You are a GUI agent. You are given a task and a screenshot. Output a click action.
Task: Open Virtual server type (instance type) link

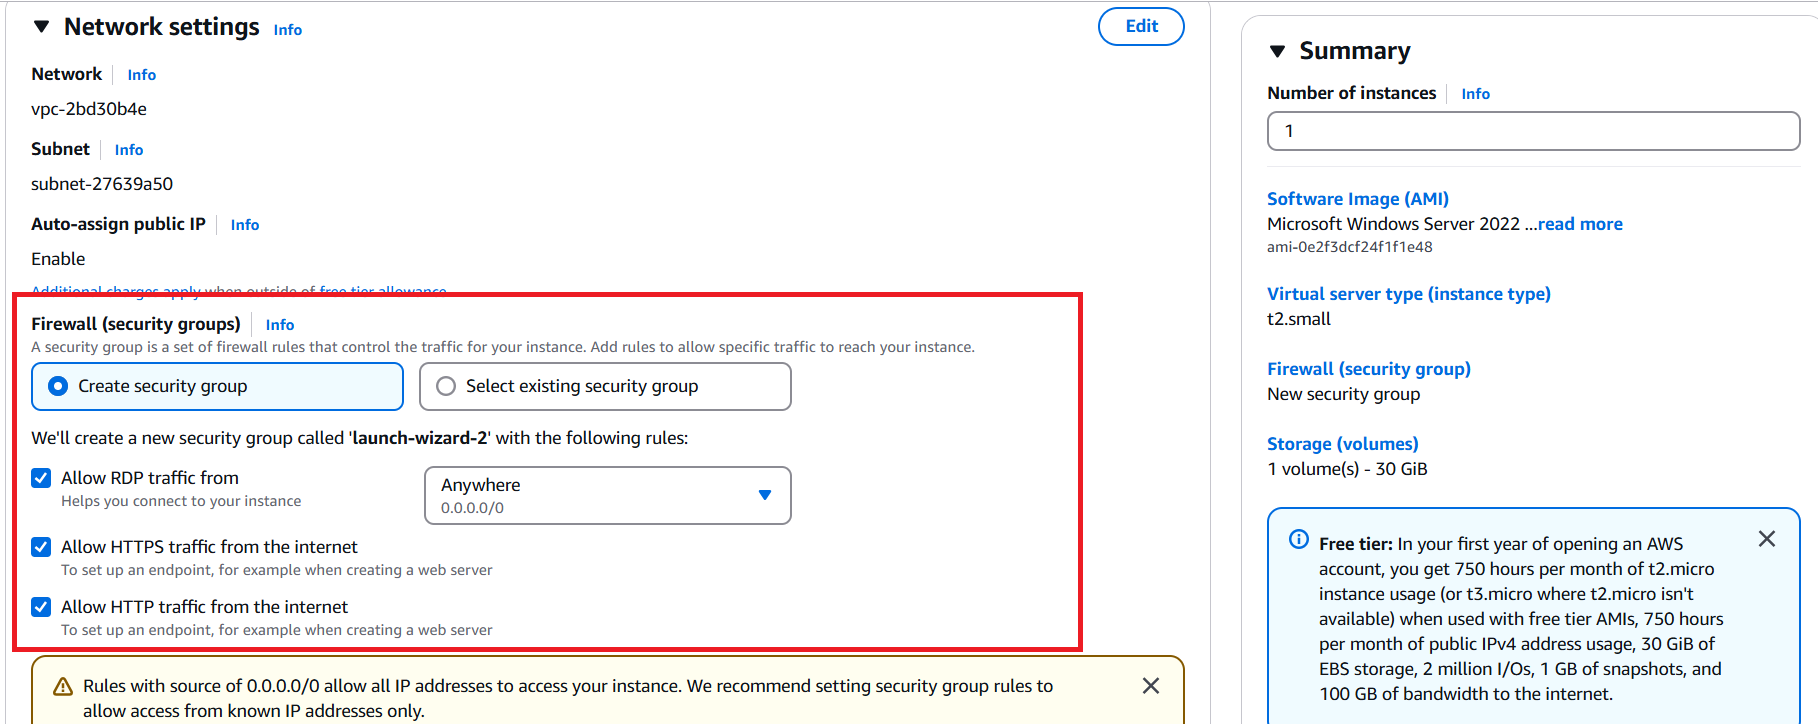pos(1408,294)
